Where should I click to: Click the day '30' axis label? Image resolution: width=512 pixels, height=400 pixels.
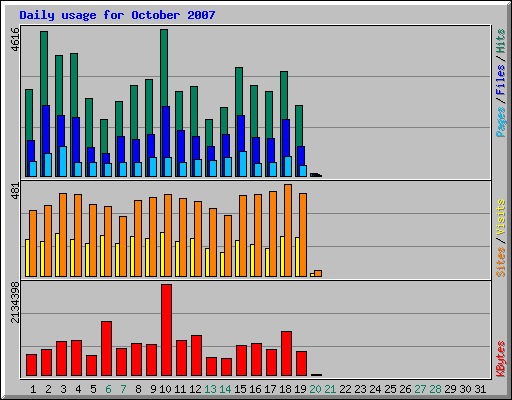coord(465,389)
